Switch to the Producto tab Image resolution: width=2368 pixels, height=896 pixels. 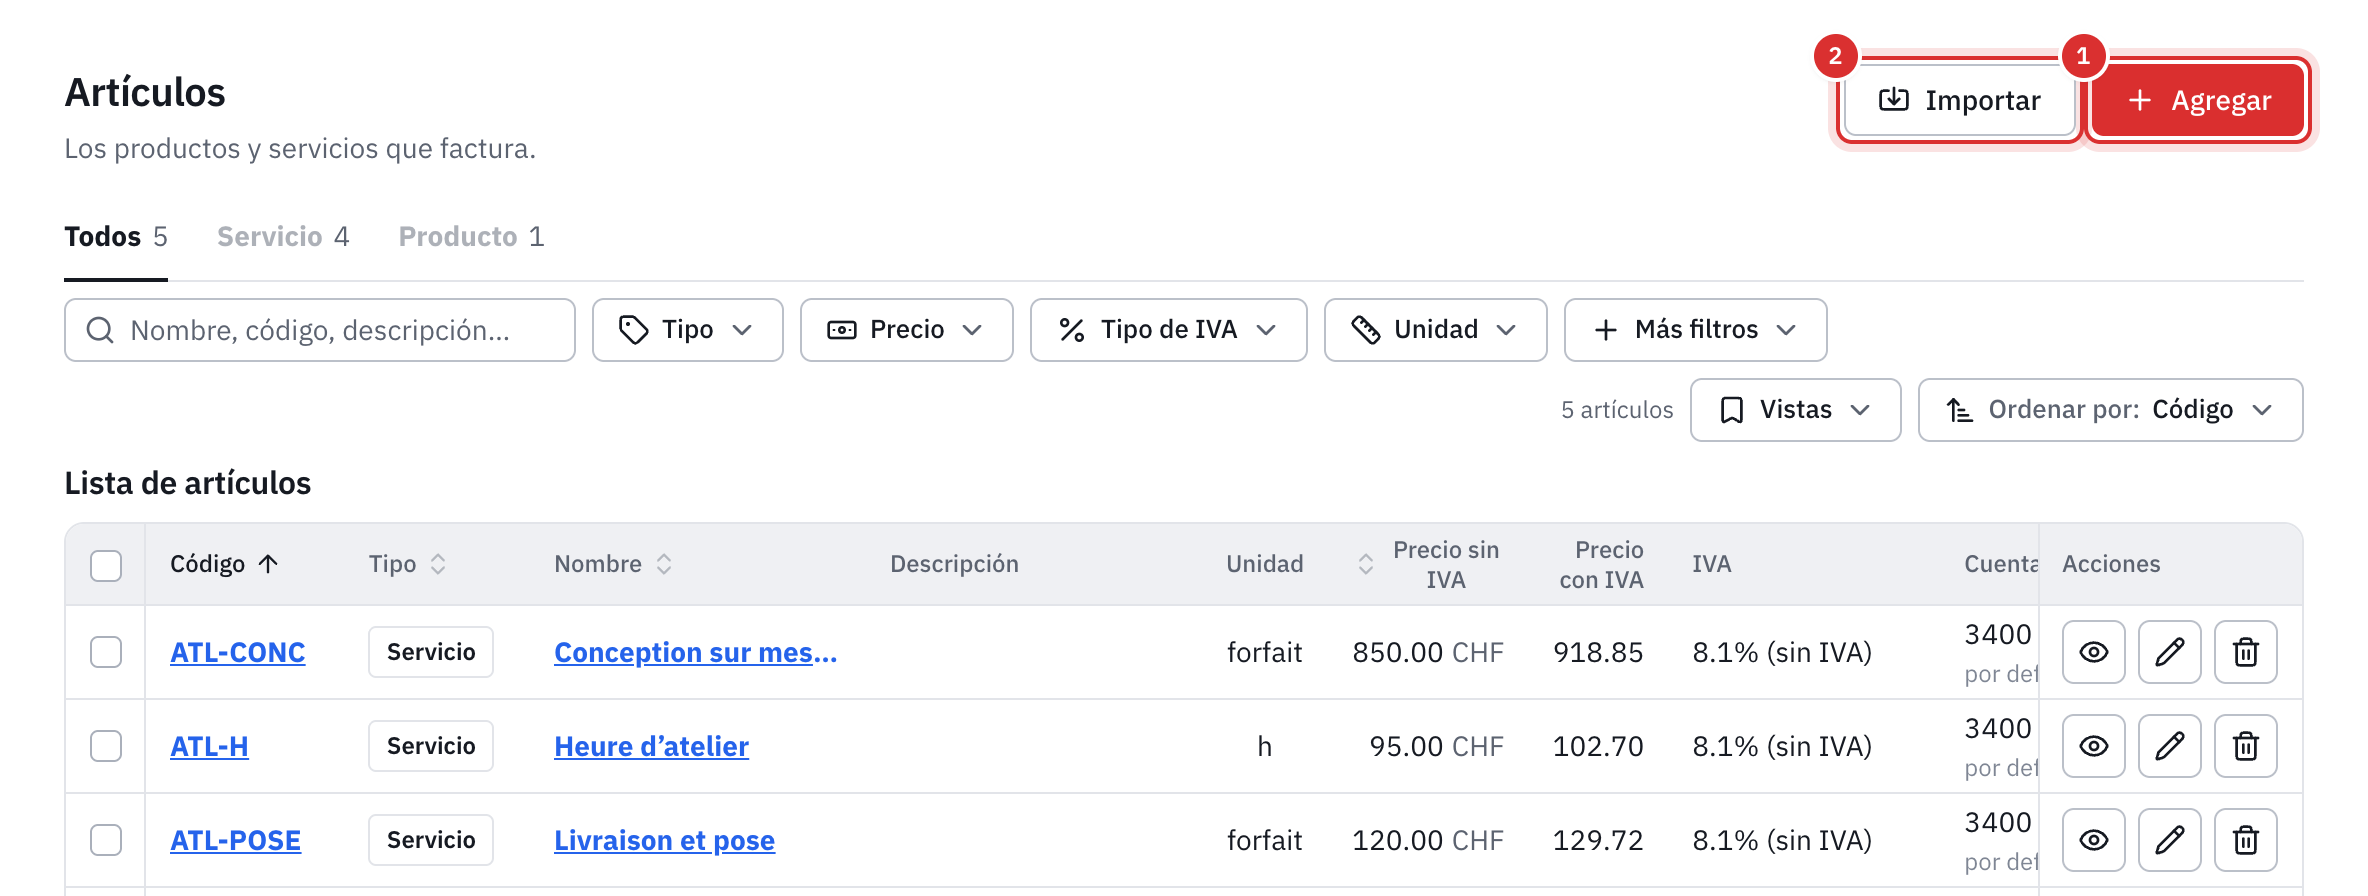point(472,237)
